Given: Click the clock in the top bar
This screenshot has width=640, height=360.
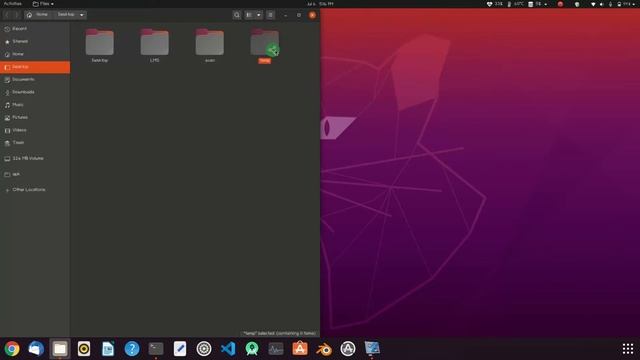Looking at the screenshot, I should point(320,4).
